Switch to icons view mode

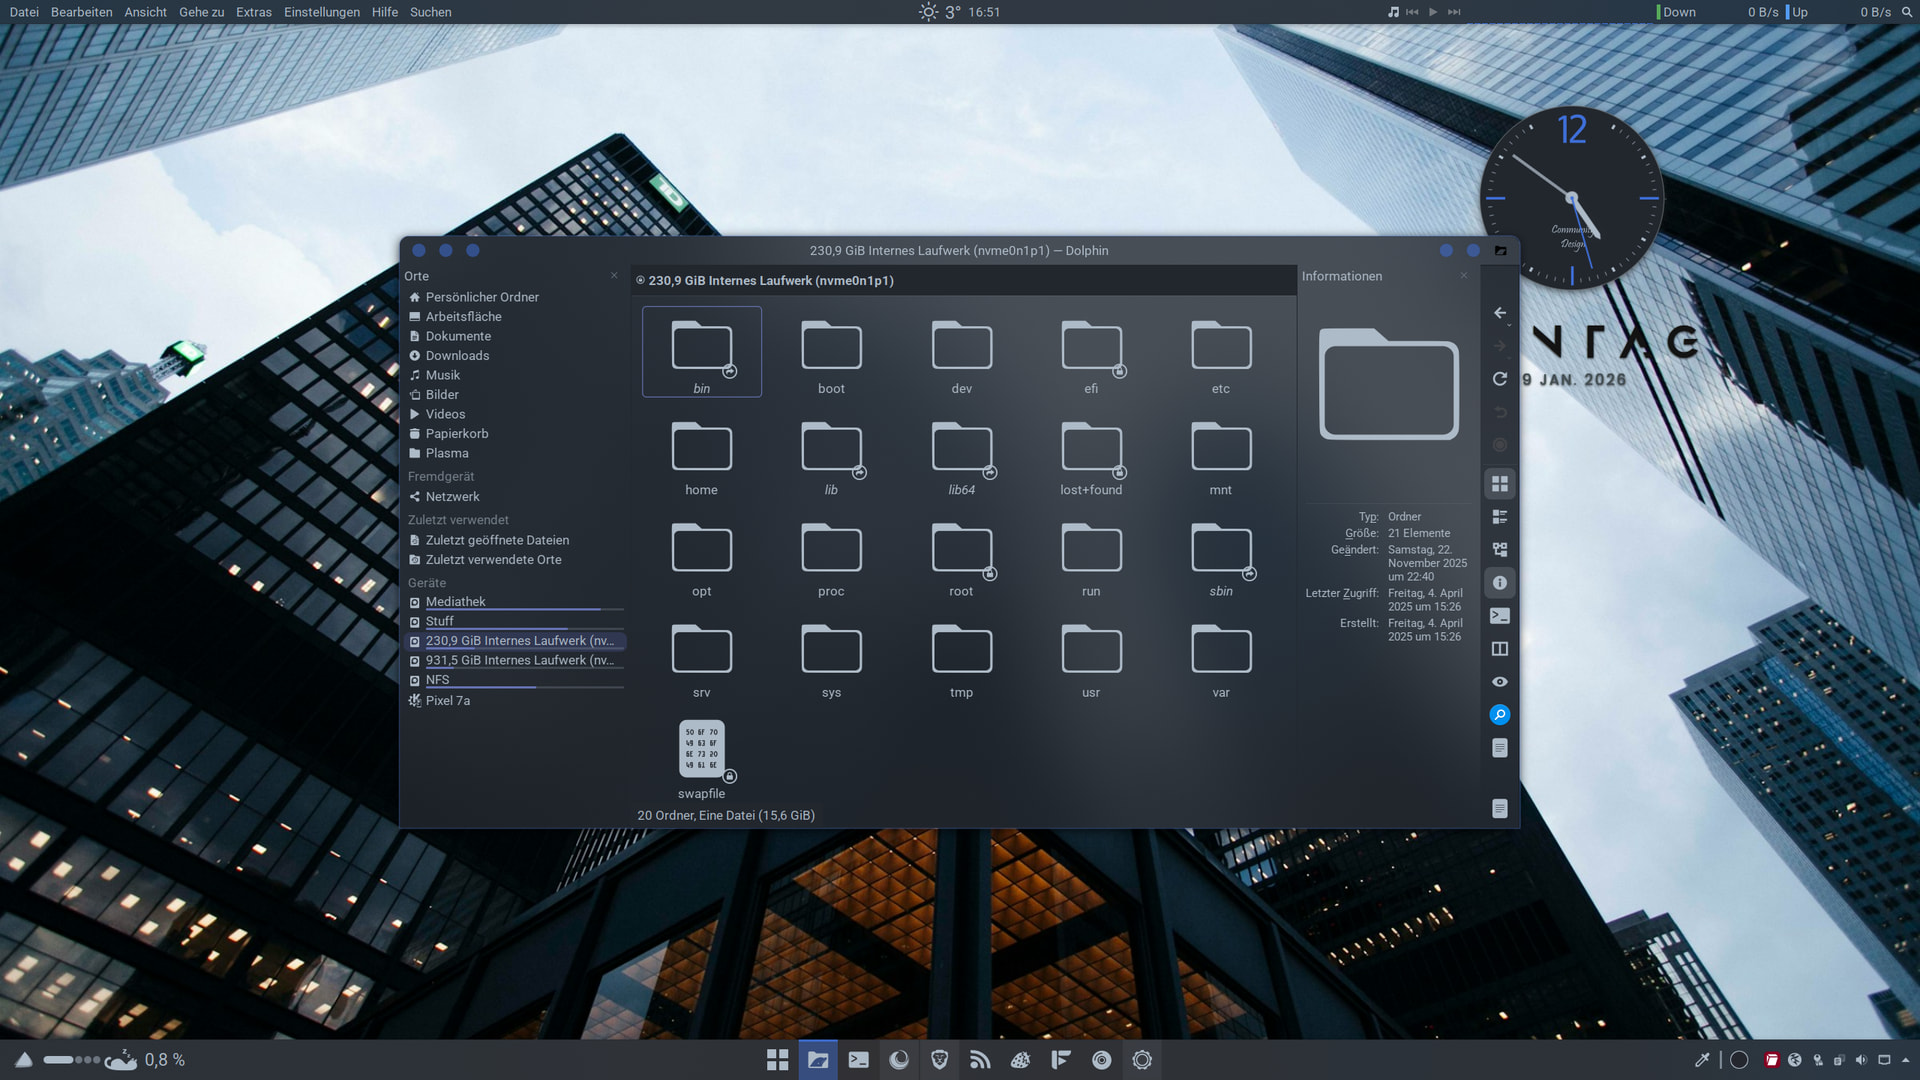pyautogui.click(x=1499, y=484)
